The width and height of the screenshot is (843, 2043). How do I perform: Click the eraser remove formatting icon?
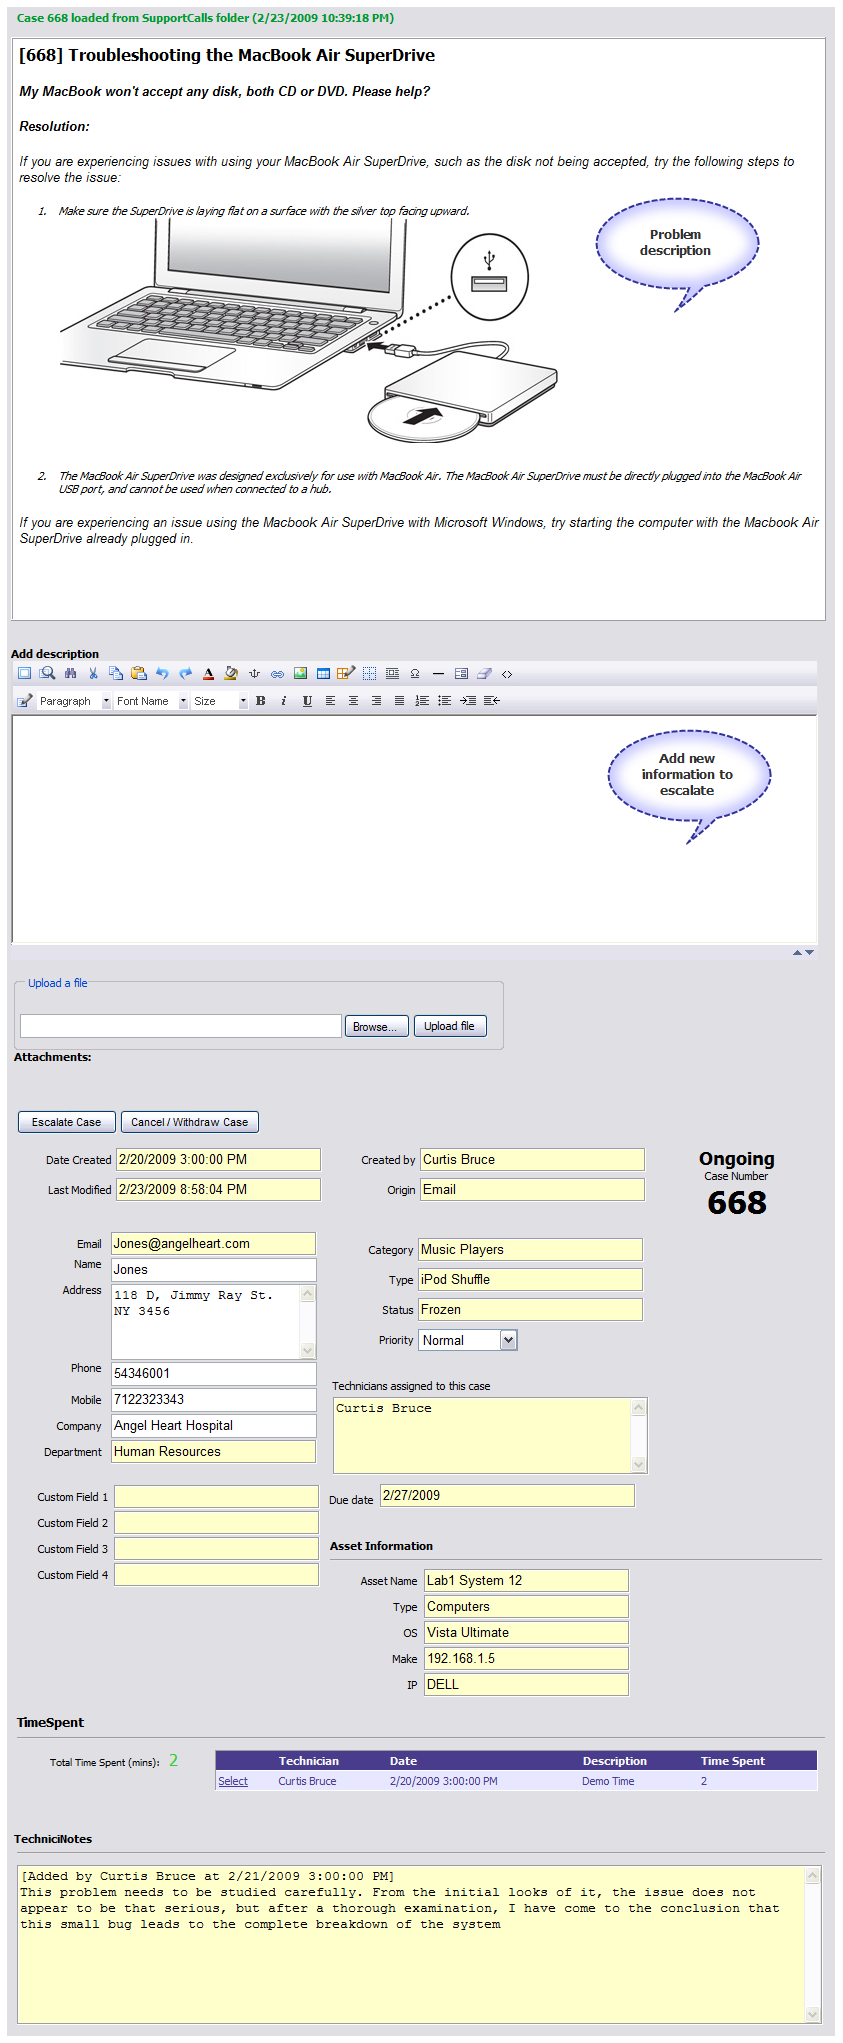(x=484, y=673)
